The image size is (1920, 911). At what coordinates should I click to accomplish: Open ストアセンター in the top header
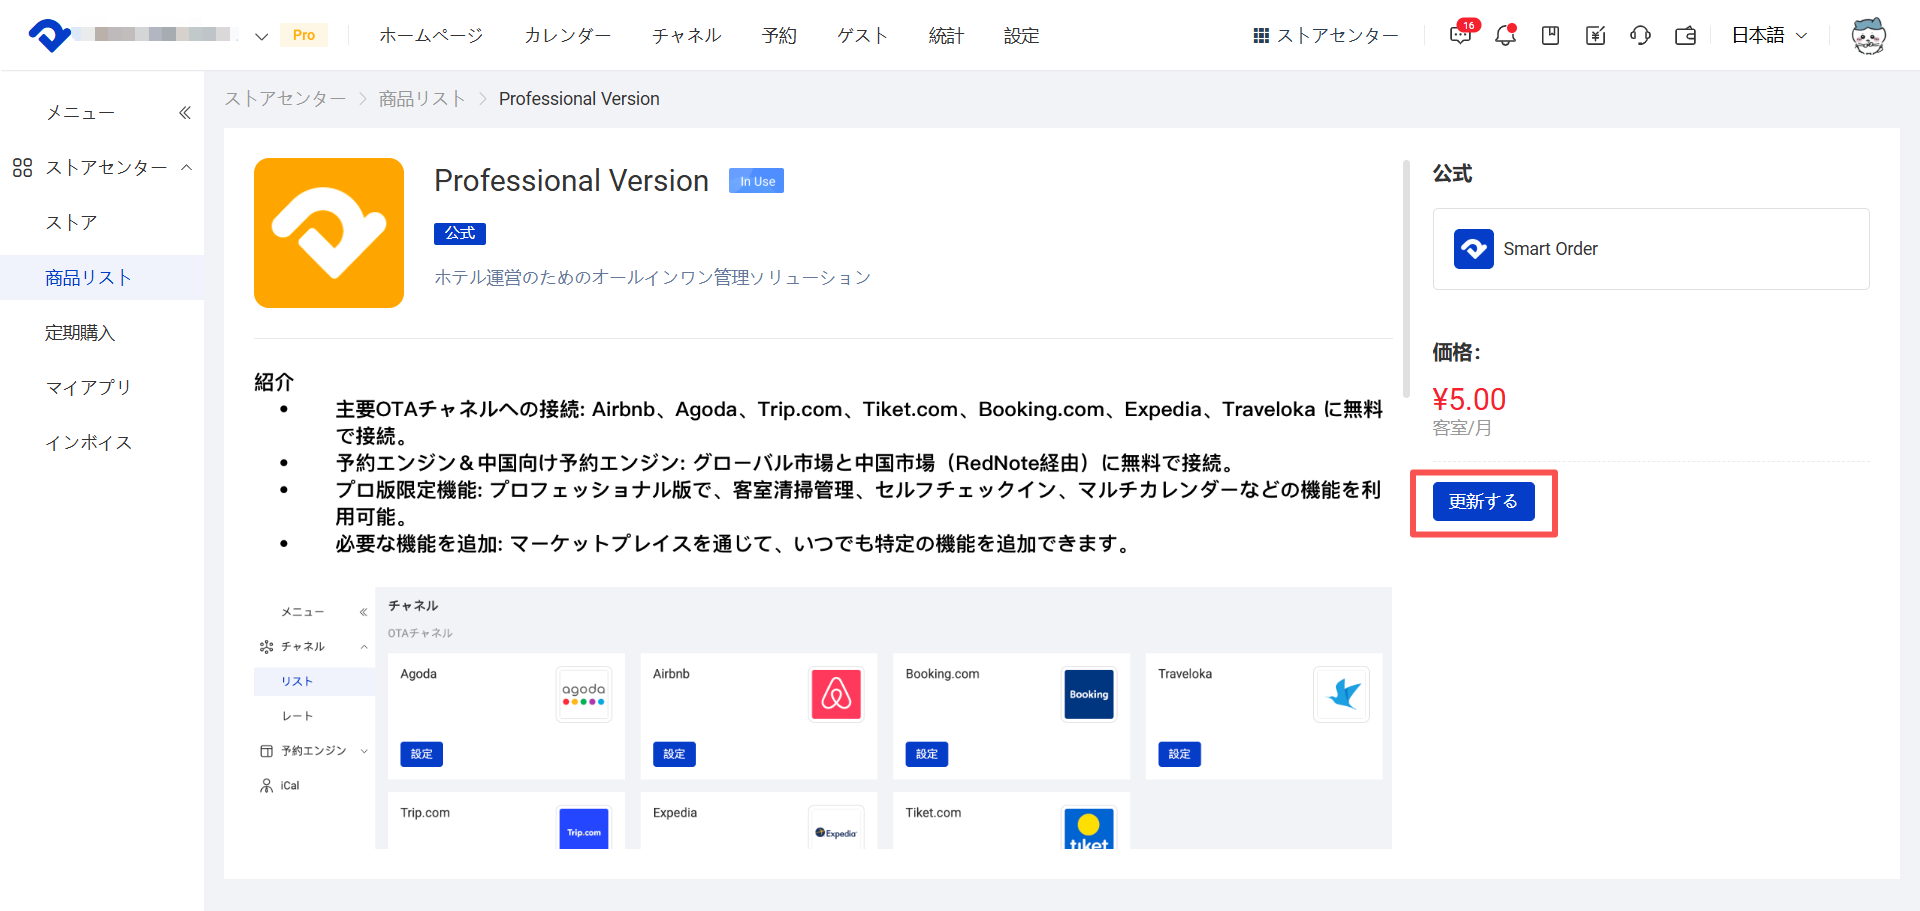[x=1325, y=36]
